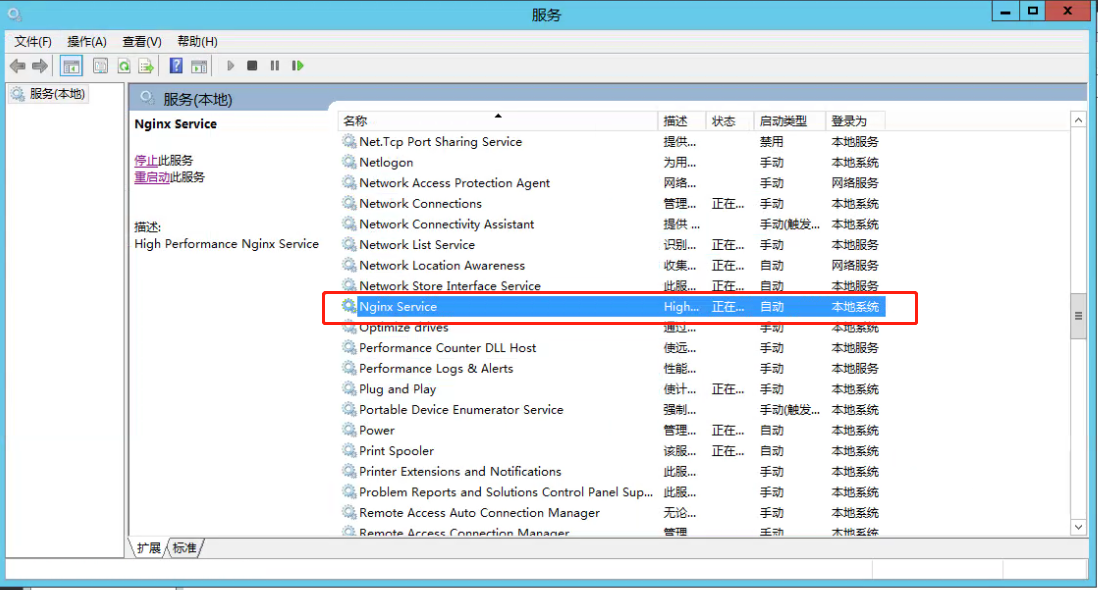The width and height of the screenshot is (1098, 590).
Task: Select 服务(本地) node in left tree
Action: [57, 94]
